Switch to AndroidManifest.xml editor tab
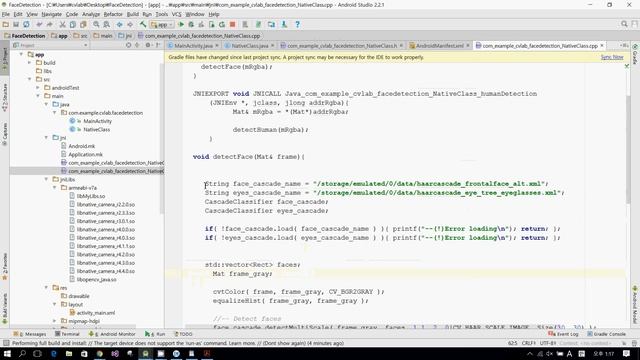The image size is (640, 360). coord(439,46)
